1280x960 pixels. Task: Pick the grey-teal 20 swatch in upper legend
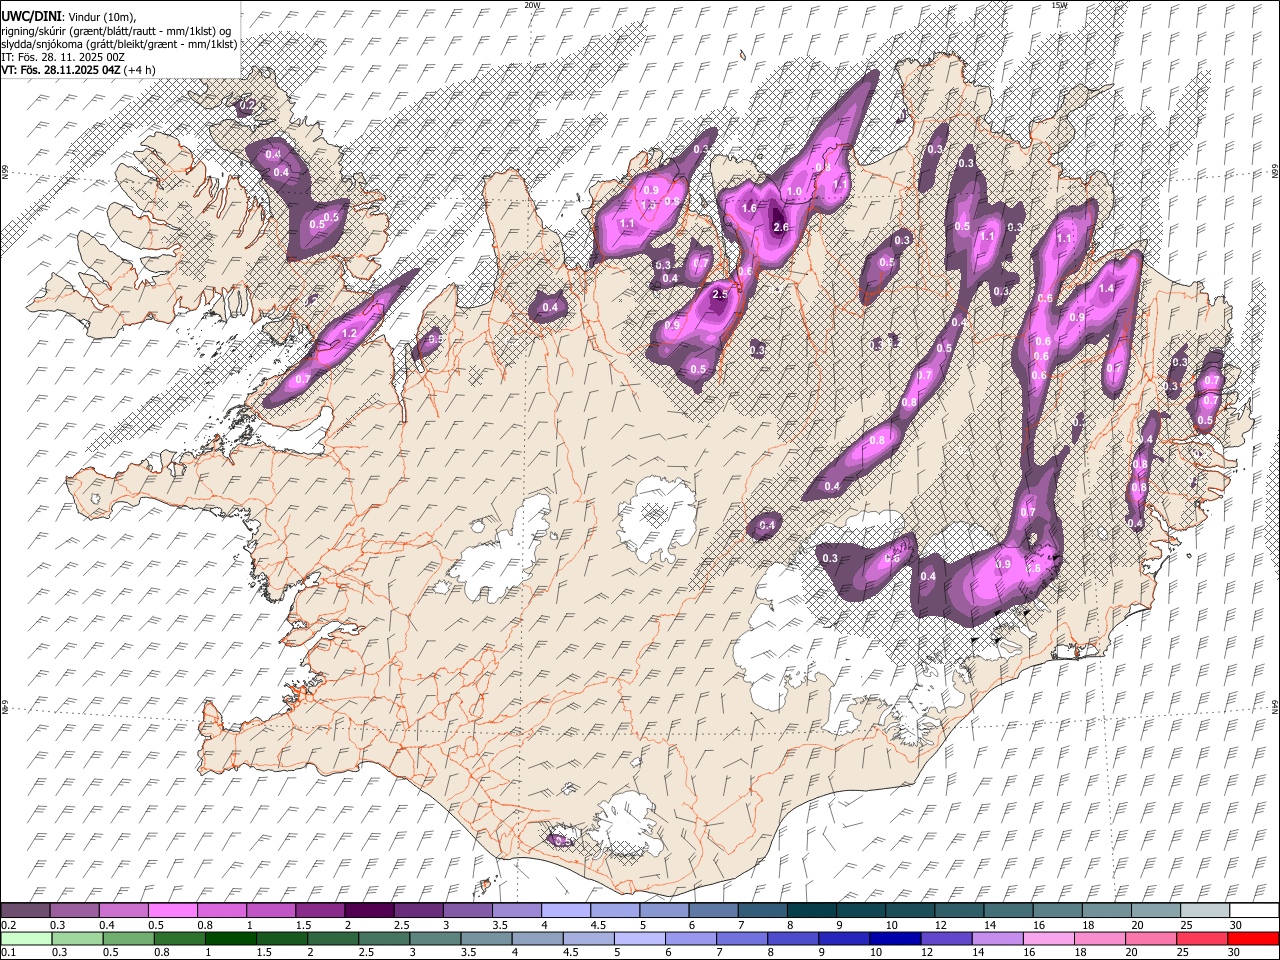pyautogui.click(x=1155, y=910)
